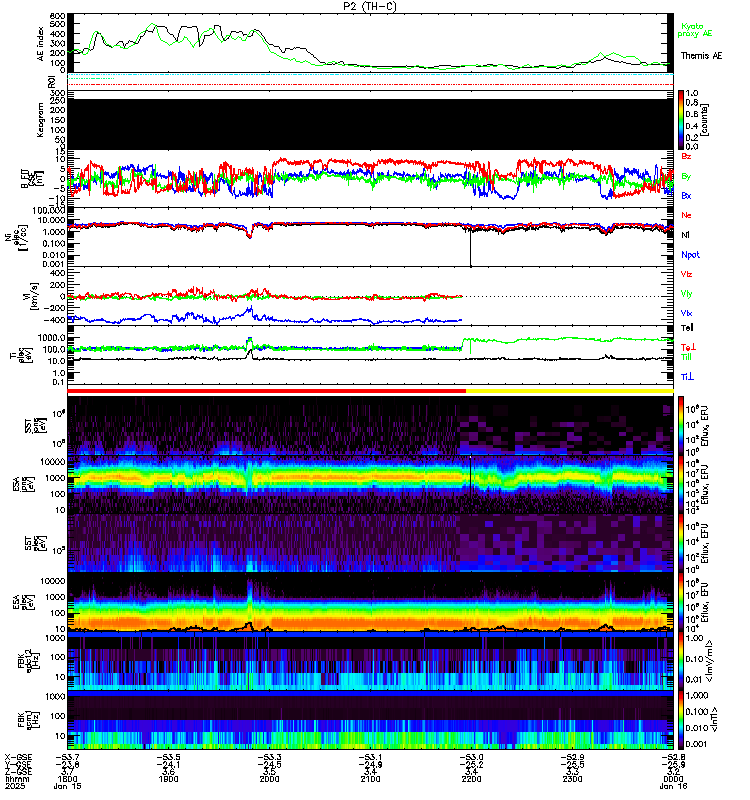Click the green By legend label
Viewport: 750px width, 800px height.
(686, 176)
